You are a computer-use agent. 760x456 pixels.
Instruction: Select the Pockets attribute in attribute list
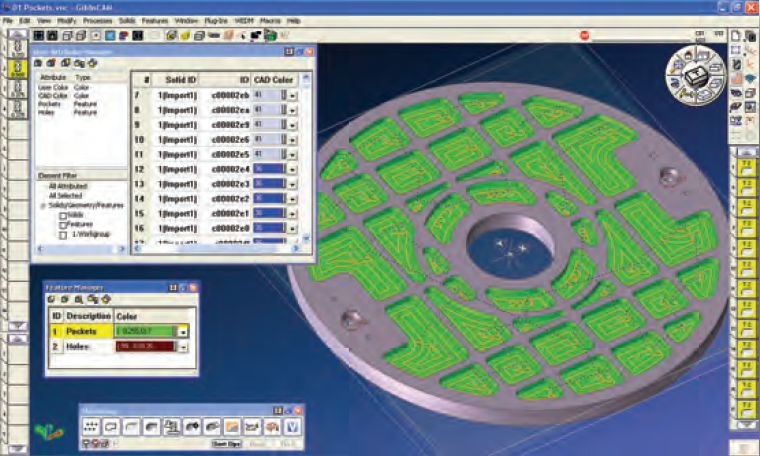tap(49, 104)
